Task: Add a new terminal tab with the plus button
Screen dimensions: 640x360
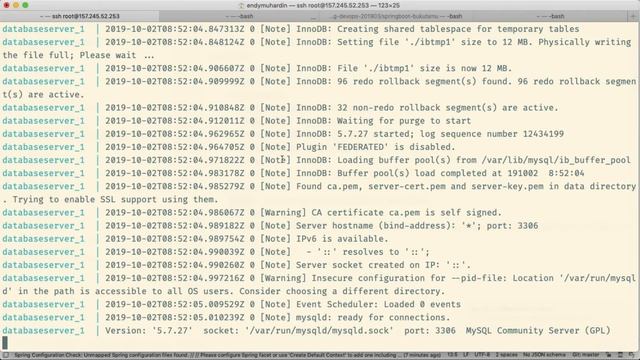Action: coord(633,16)
